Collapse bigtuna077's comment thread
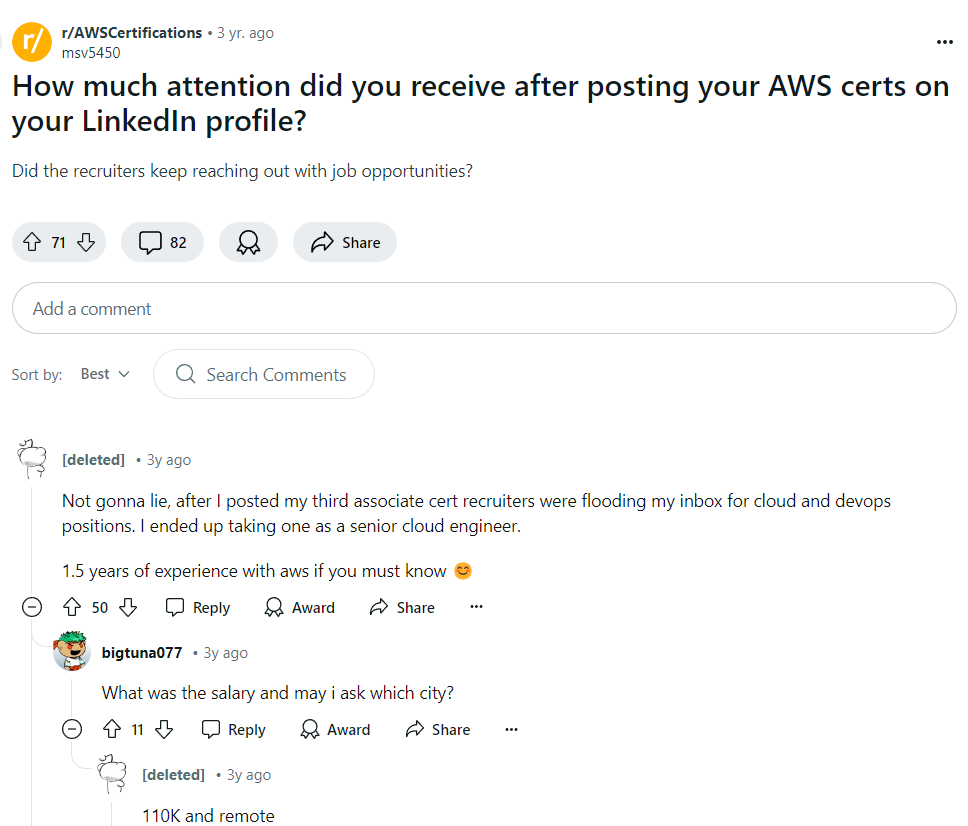This screenshot has height=826, width=968. pyautogui.click(x=72, y=729)
